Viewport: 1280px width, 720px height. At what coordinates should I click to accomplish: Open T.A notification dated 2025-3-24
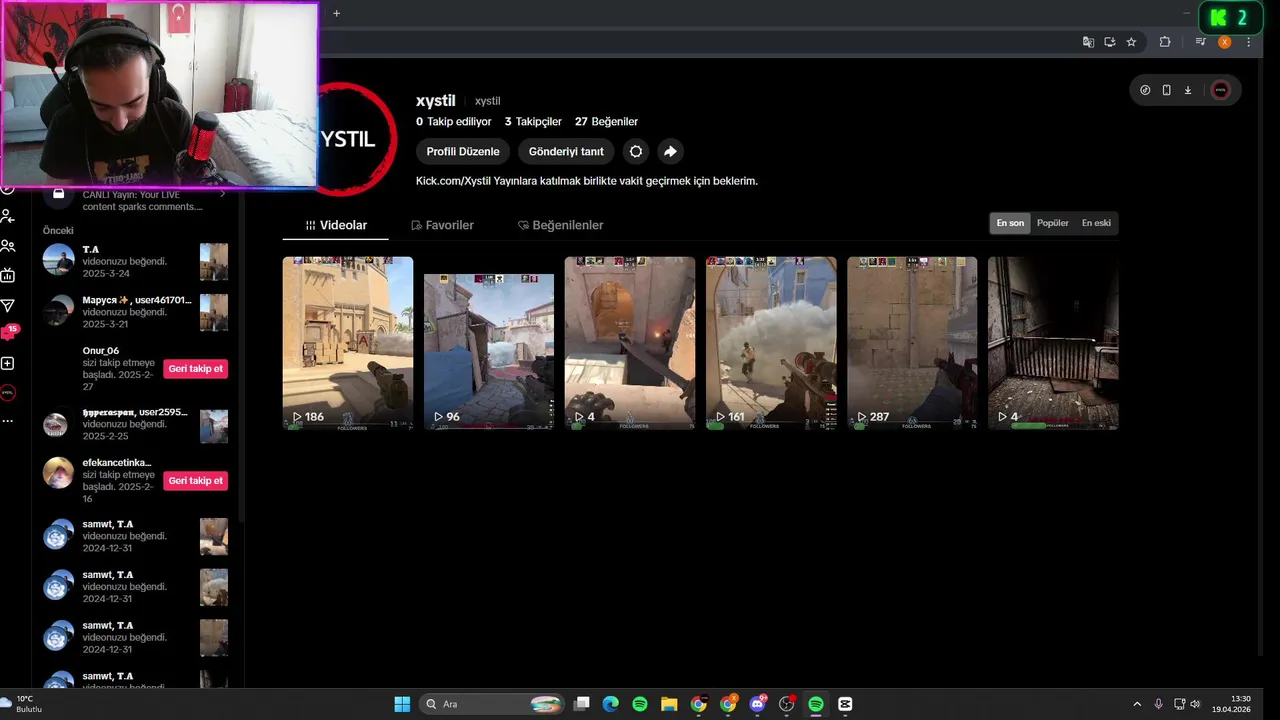click(135, 261)
